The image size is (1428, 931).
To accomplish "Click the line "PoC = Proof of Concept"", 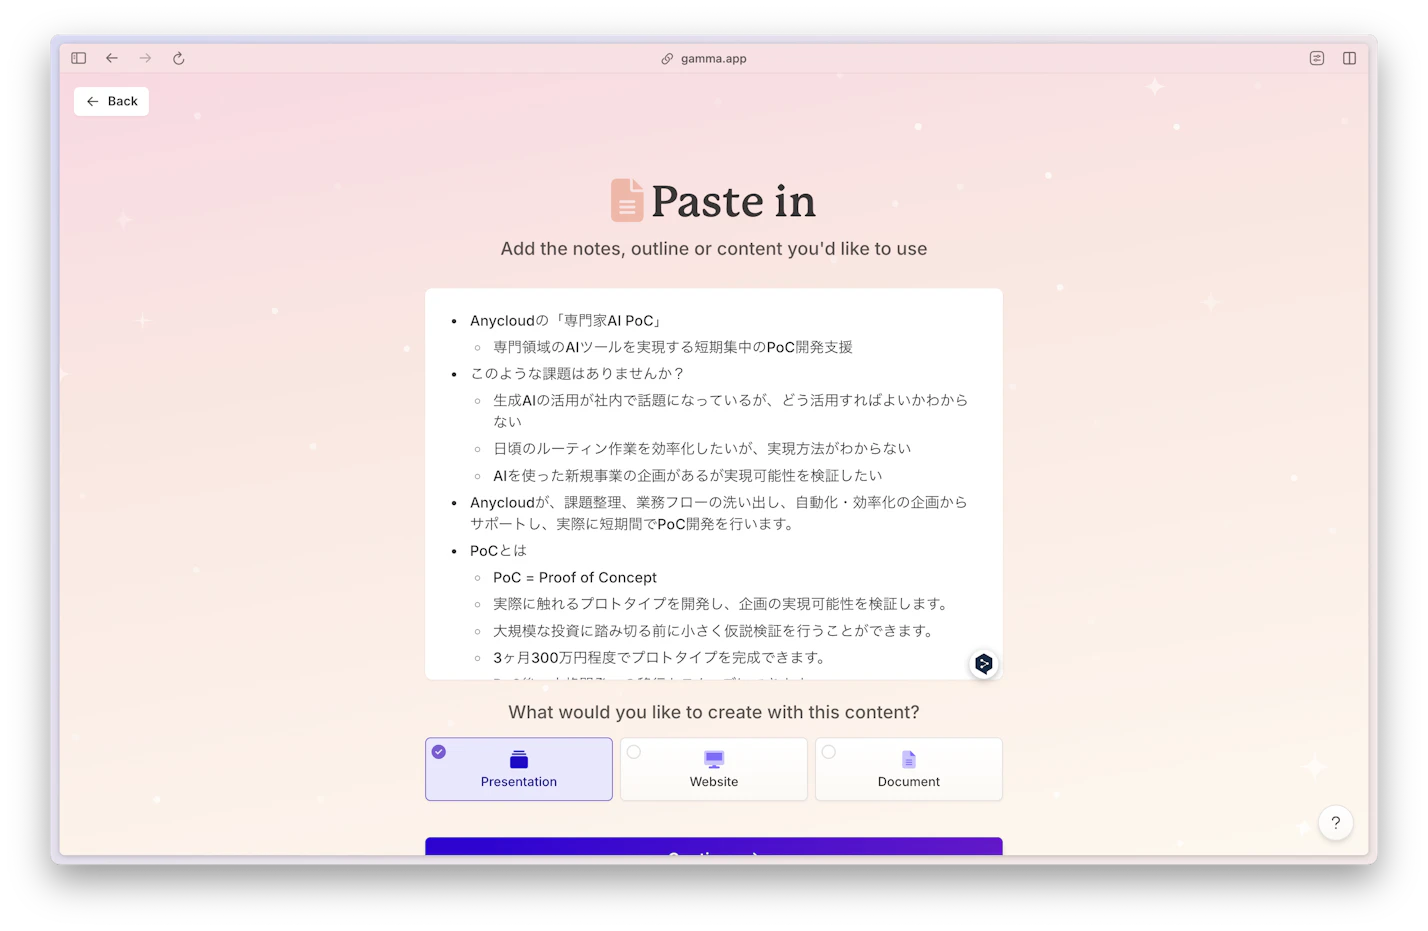I will pyautogui.click(x=575, y=577).
